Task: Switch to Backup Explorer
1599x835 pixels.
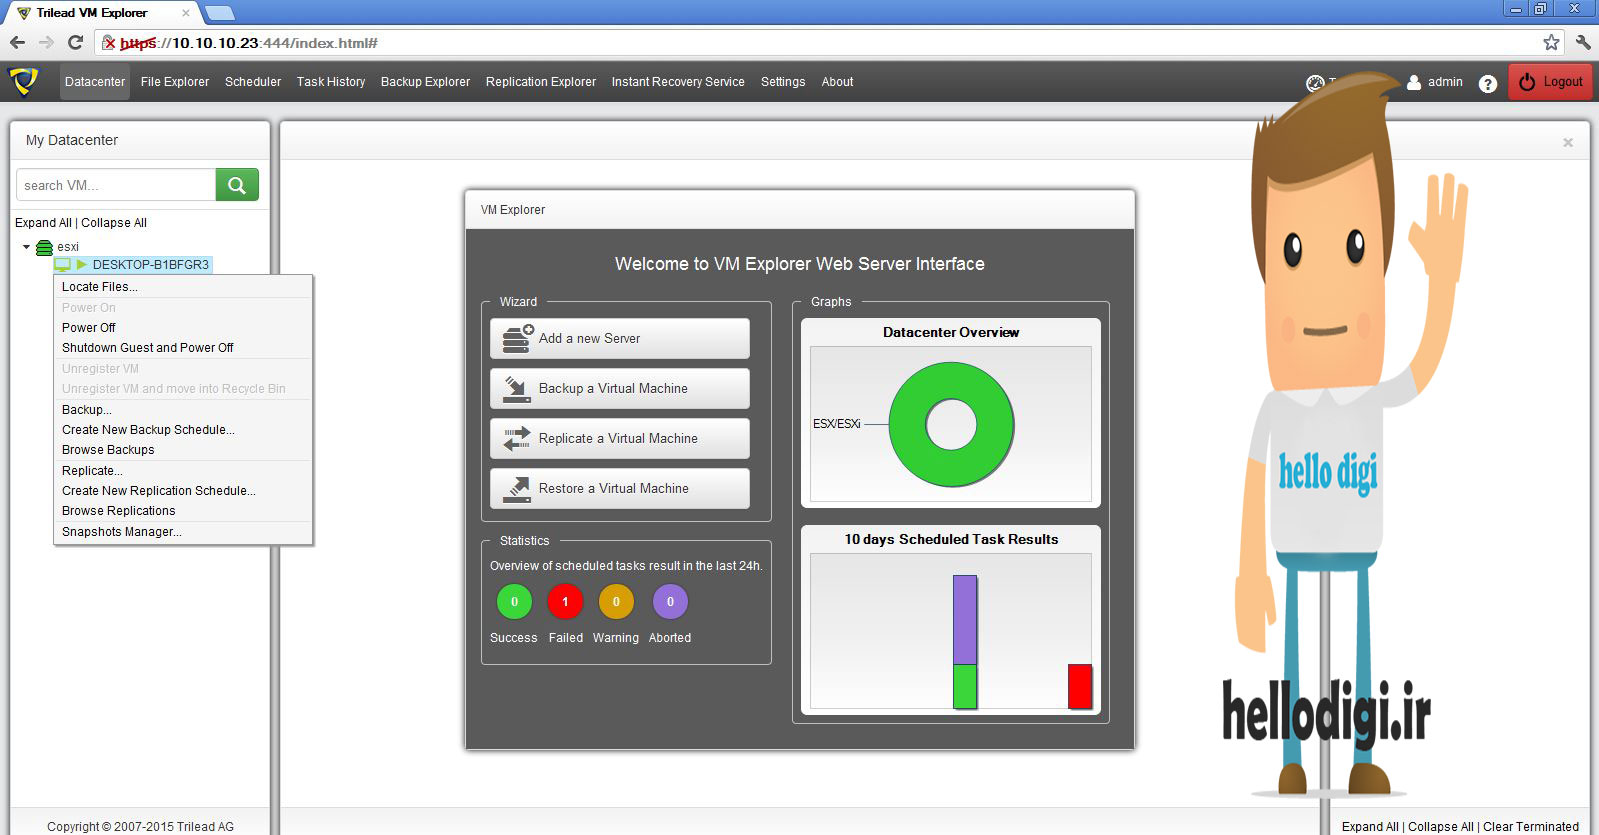Action: tap(425, 82)
